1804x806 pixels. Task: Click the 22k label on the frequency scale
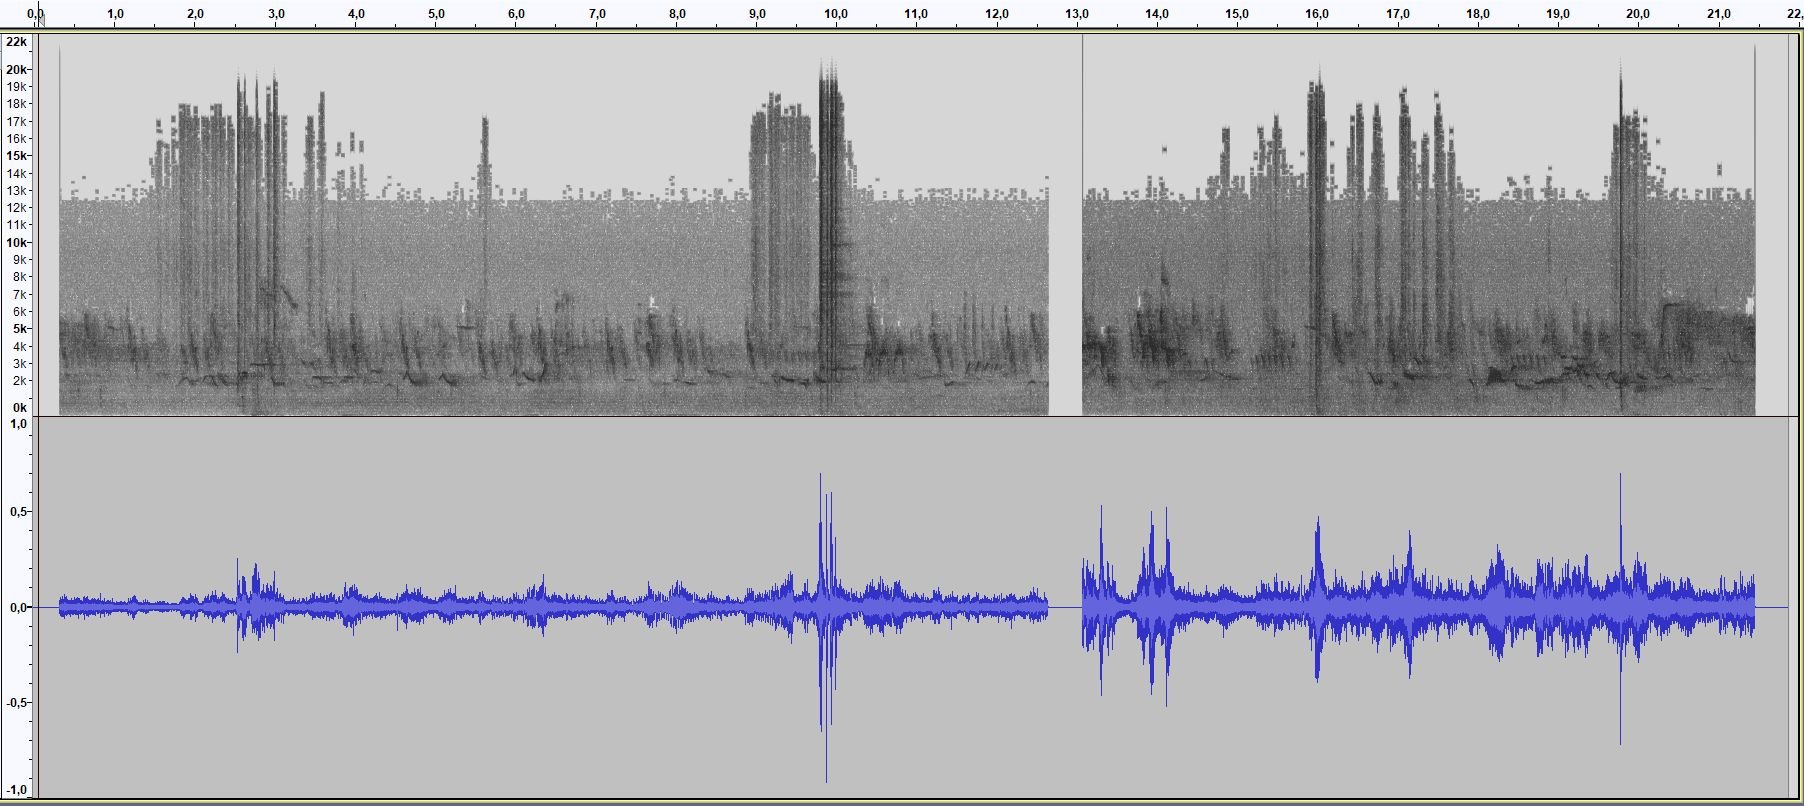click(17, 42)
